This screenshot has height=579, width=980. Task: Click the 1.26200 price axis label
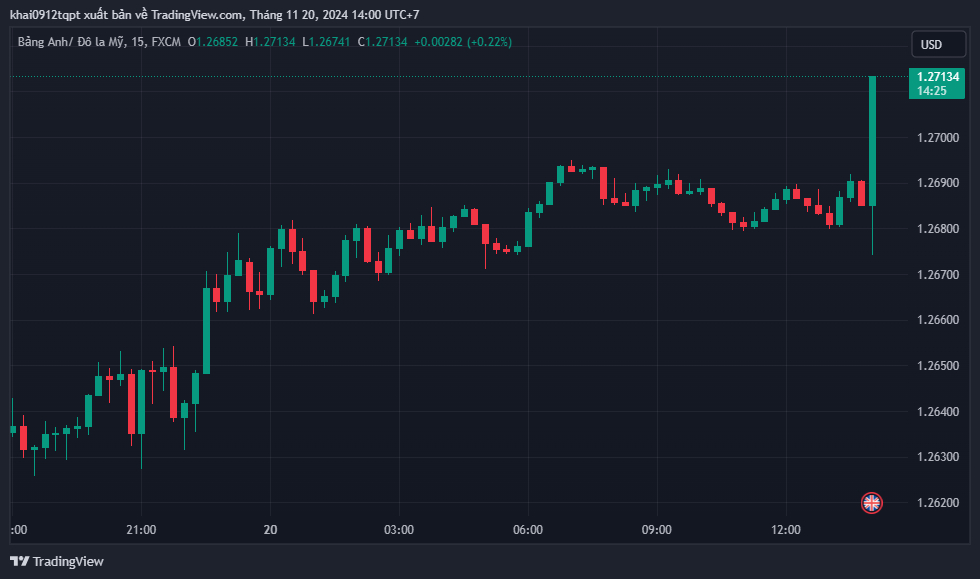(x=938, y=503)
